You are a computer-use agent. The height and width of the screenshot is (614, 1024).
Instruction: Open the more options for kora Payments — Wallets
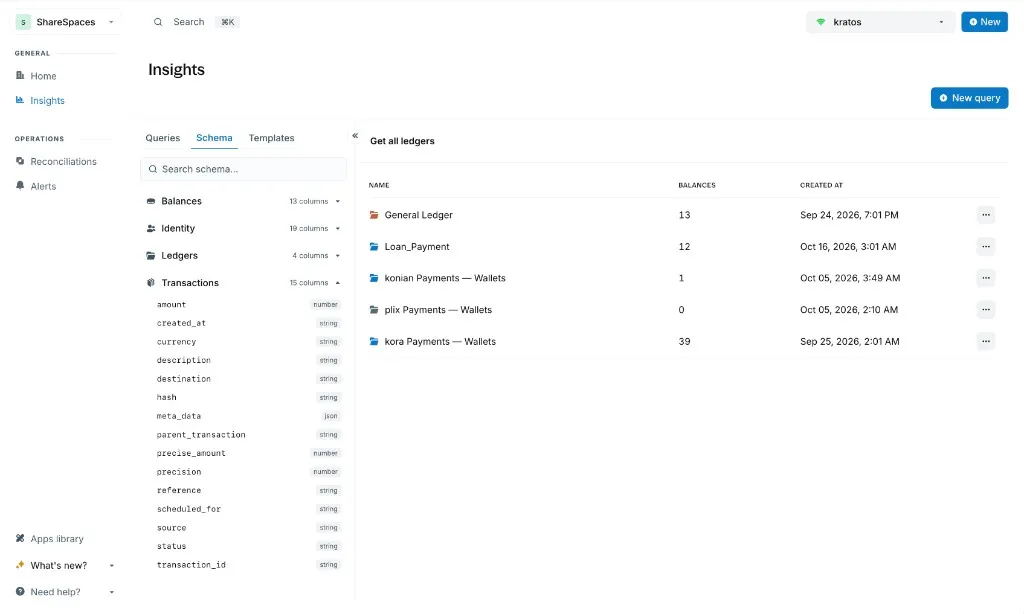click(x=986, y=342)
